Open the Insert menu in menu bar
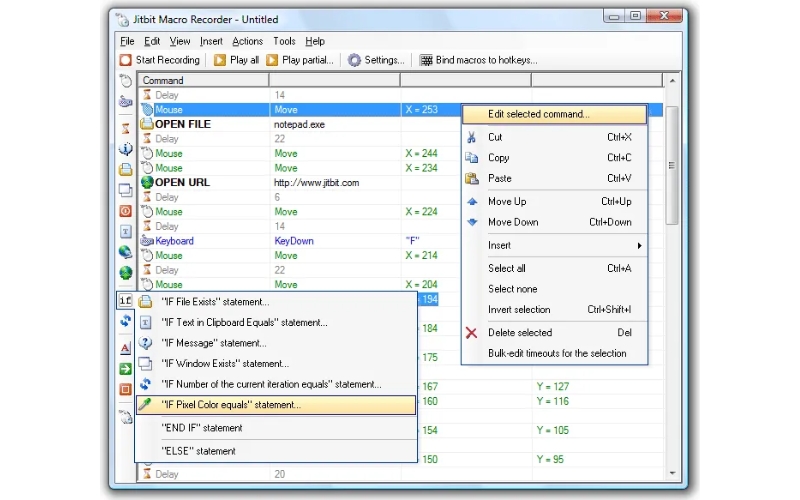Viewport: 800px width, 500px height. (x=211, y=41)
